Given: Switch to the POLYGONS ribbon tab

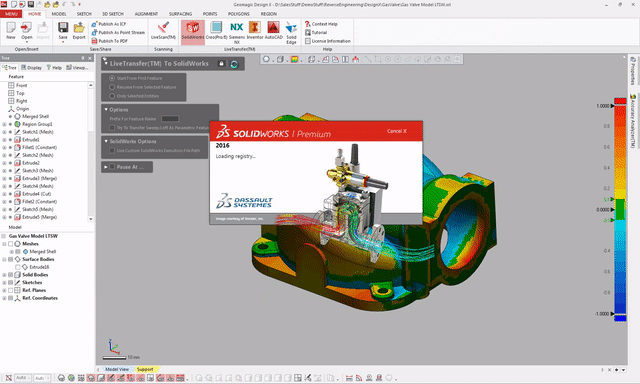Looking at the screenshot, I should pyautogui.click(x=239, y=14).
